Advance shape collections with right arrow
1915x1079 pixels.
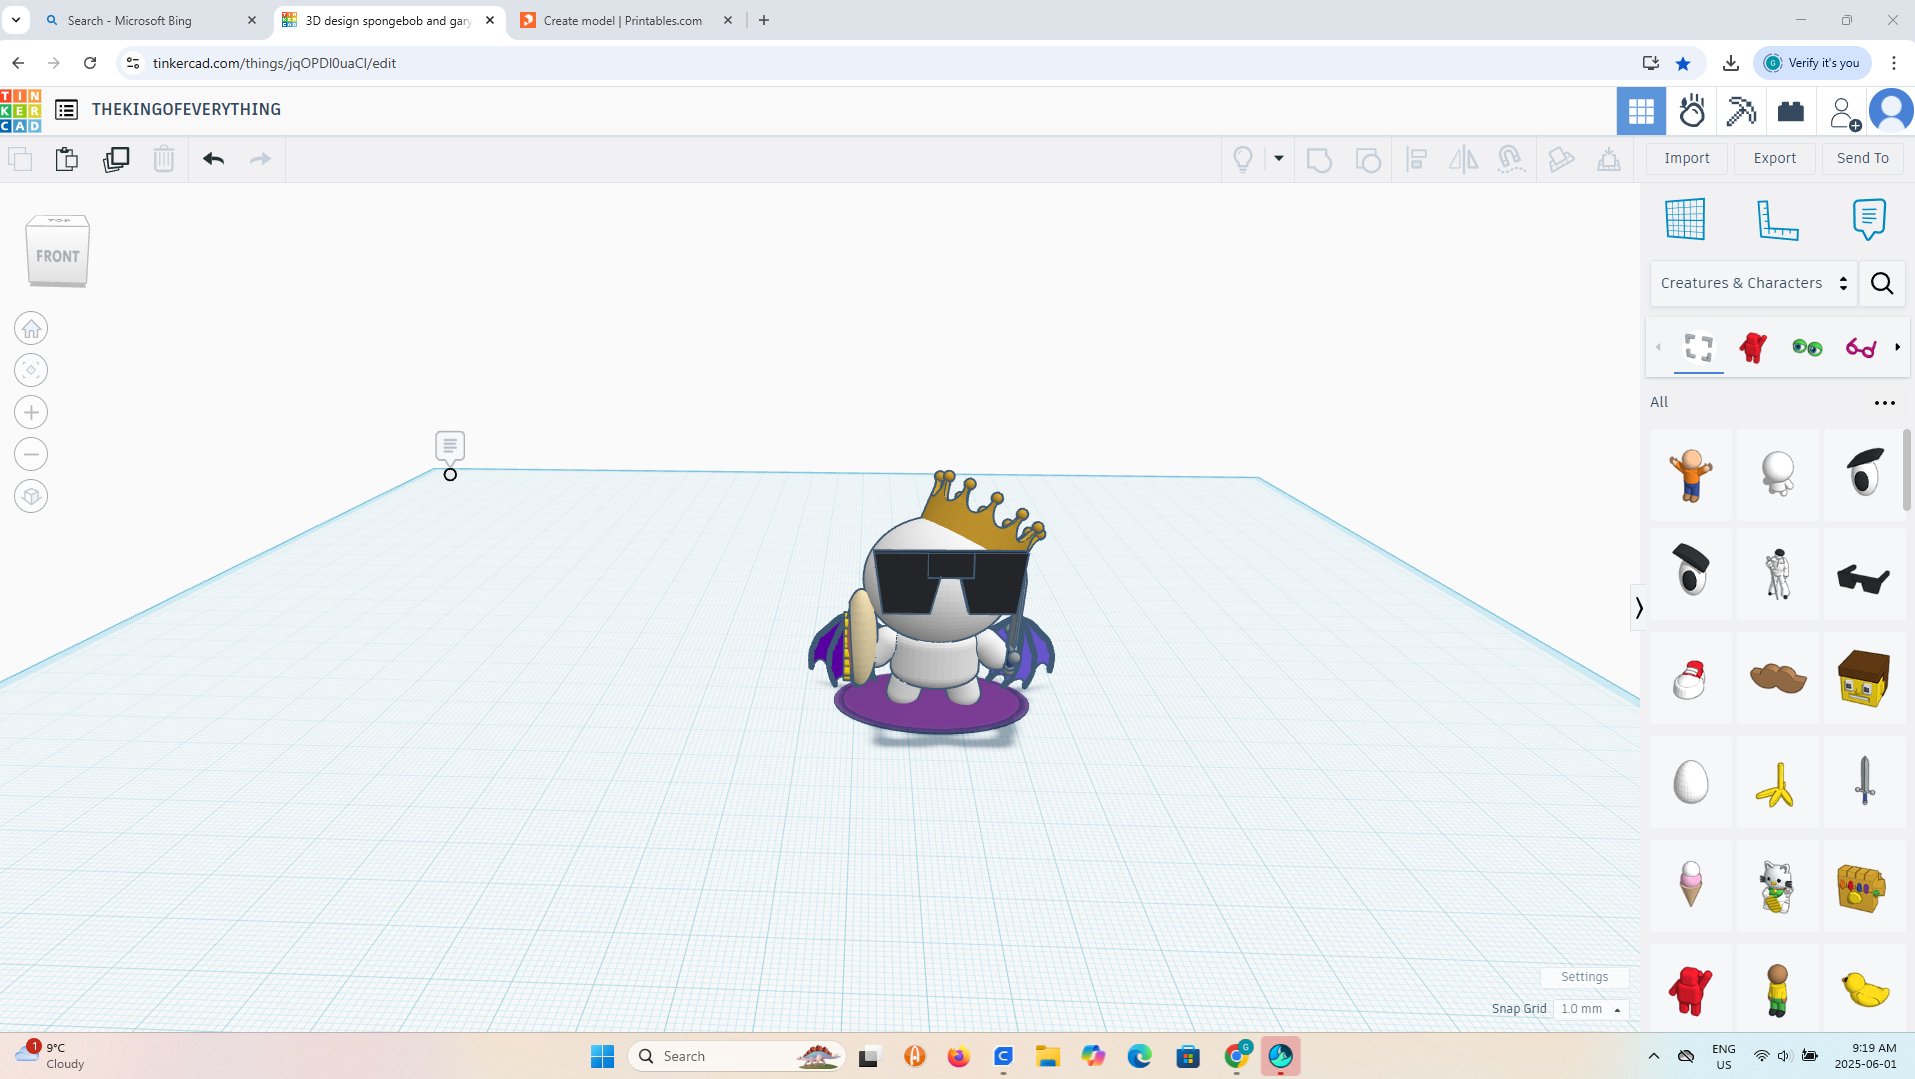[1898, 347]
